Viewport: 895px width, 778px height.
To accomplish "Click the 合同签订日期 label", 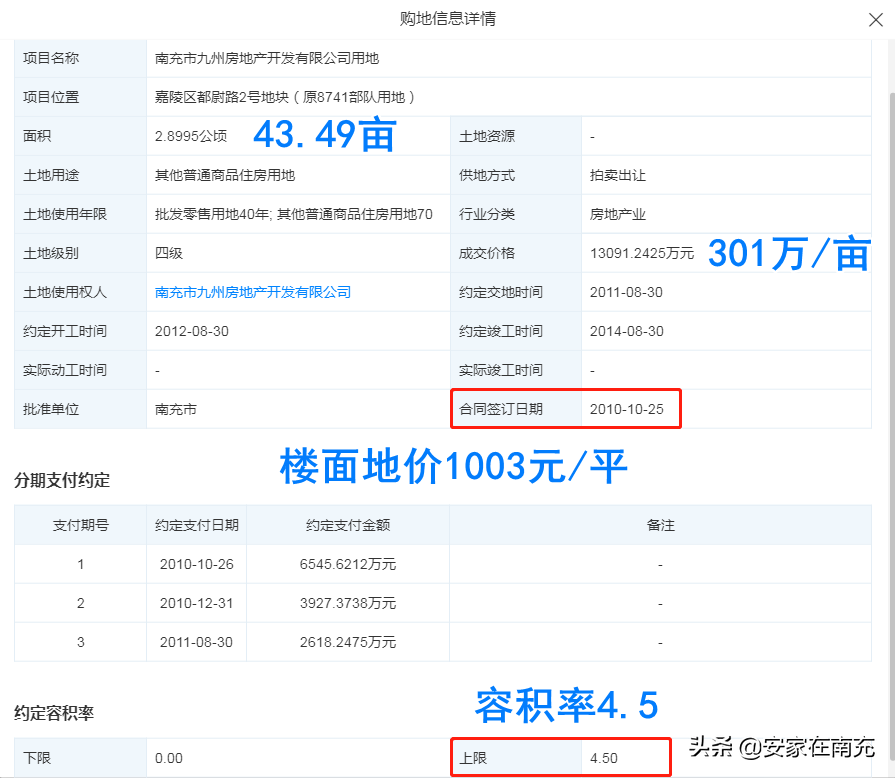I will click(501, 409).
